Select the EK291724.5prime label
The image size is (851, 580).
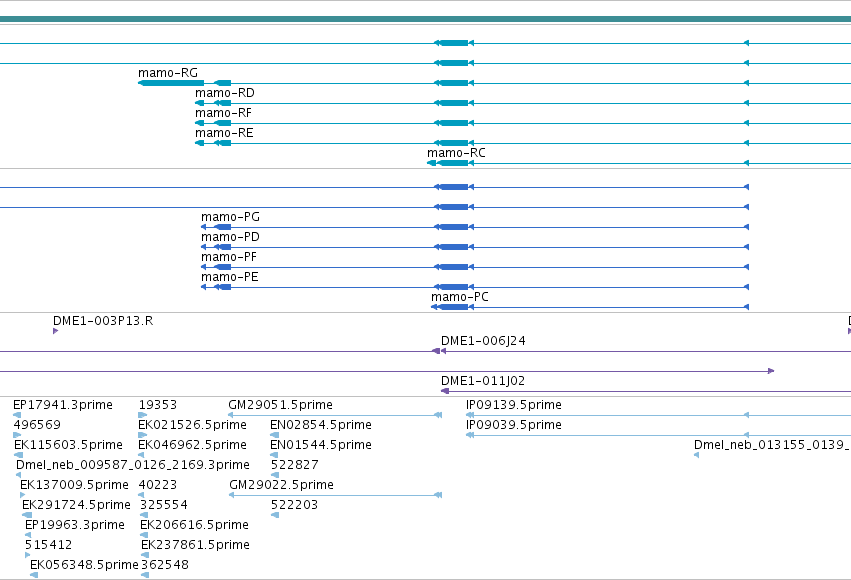click(77, 505)
